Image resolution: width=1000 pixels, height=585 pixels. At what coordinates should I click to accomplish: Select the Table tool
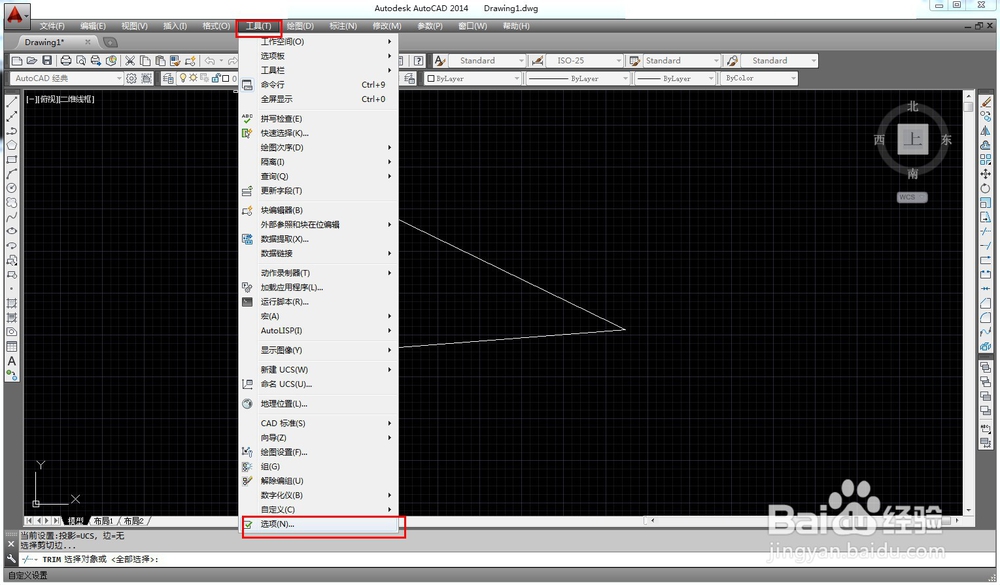click(11, 346)
